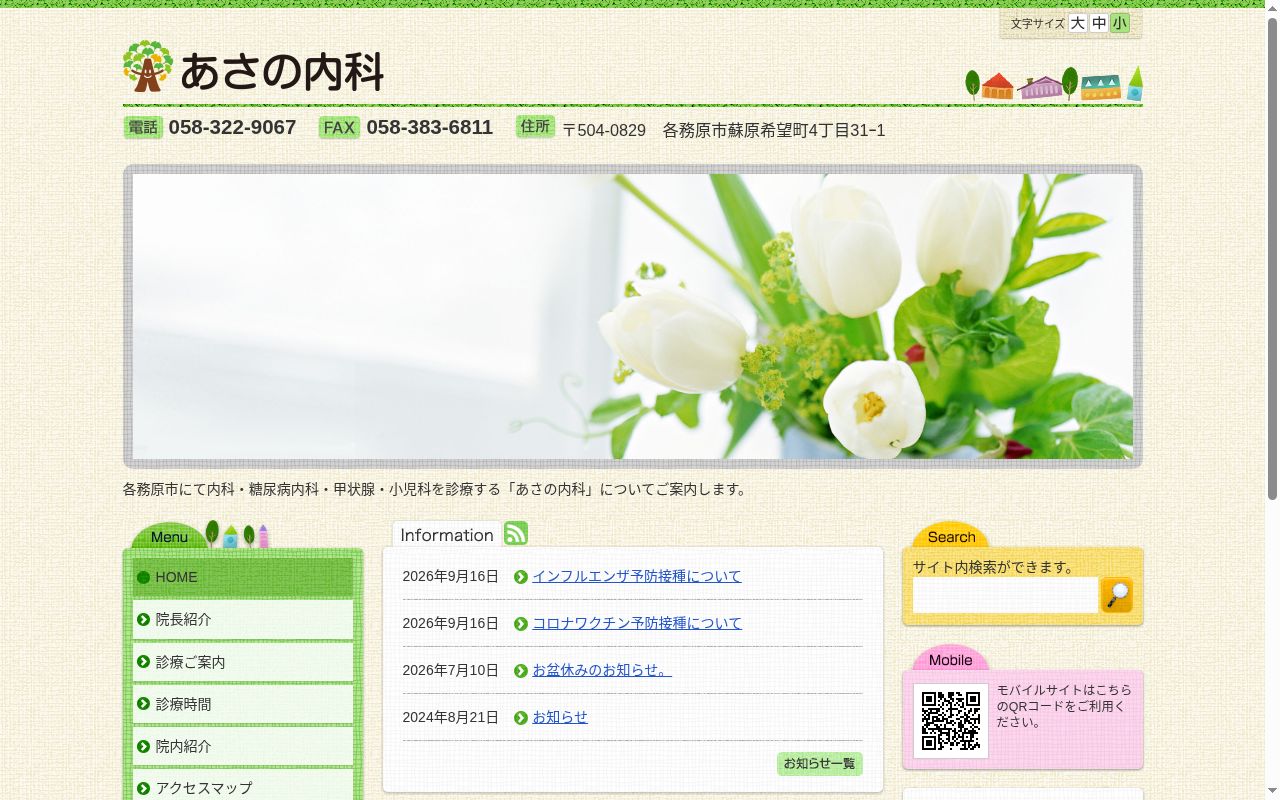Open 院長紹介 menu item
Screen dimensions: 1280x800
243,619
